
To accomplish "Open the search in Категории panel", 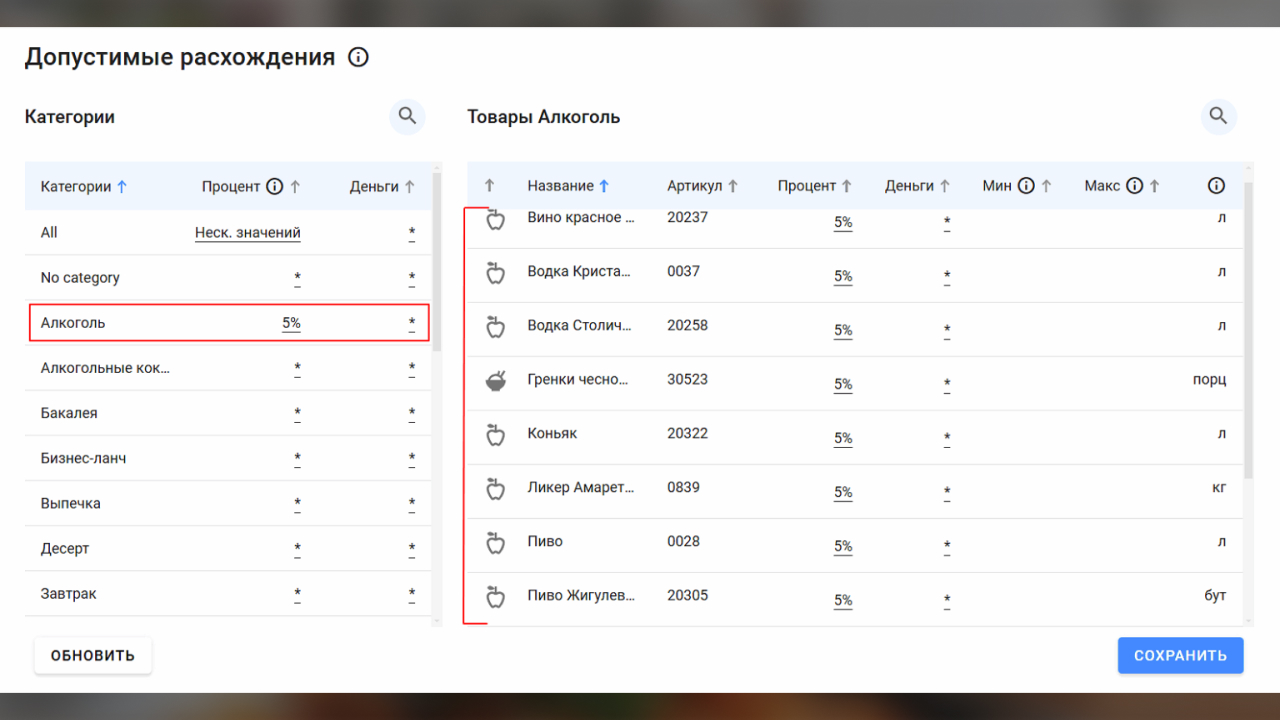I will click(x=407, y=116).
